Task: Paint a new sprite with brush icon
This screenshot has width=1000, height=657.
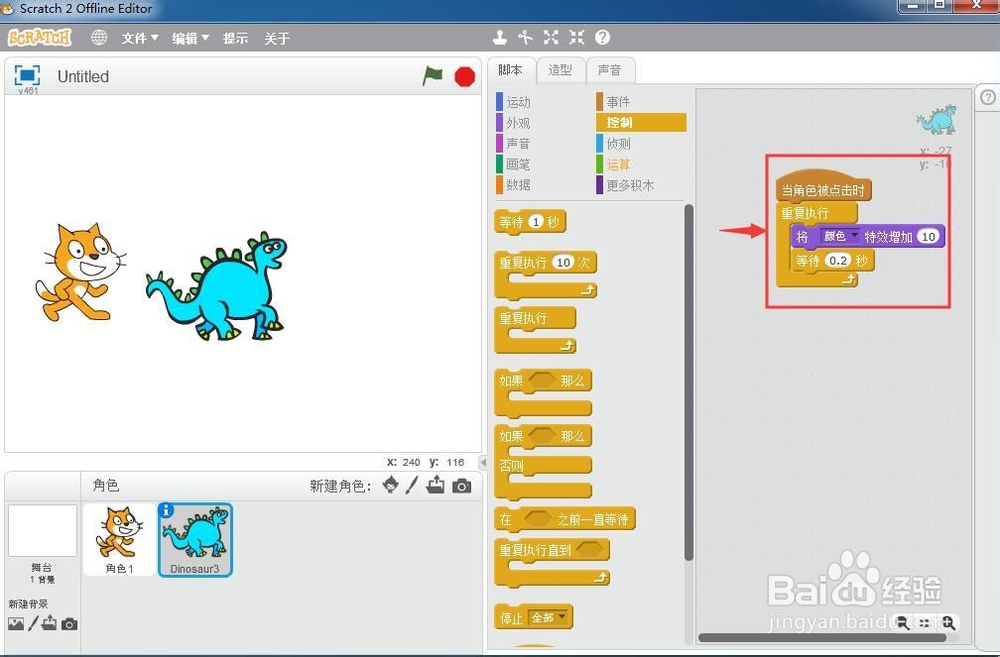Action: 412,485
